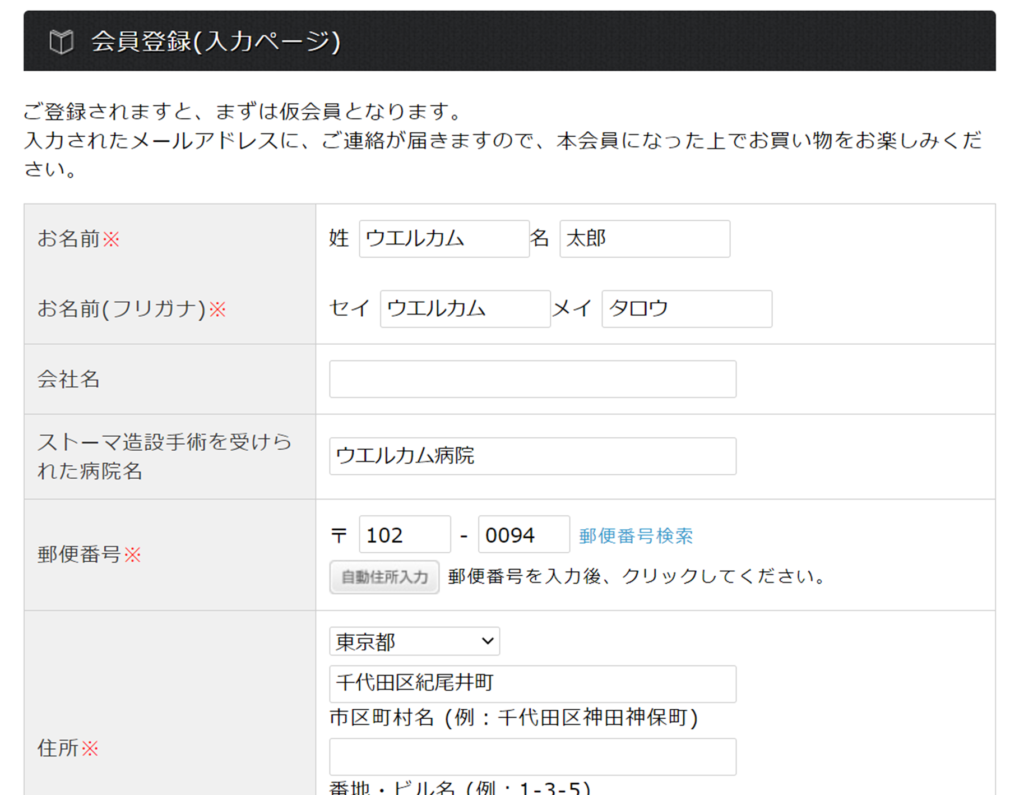Screen dimensions: 1024x795
Task: Select the セイ furigana input field
Action: point(465,309)
